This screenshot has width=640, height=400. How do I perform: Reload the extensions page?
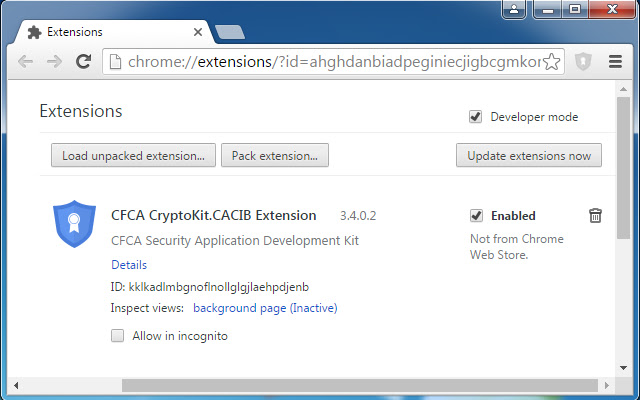pos(84,62)
